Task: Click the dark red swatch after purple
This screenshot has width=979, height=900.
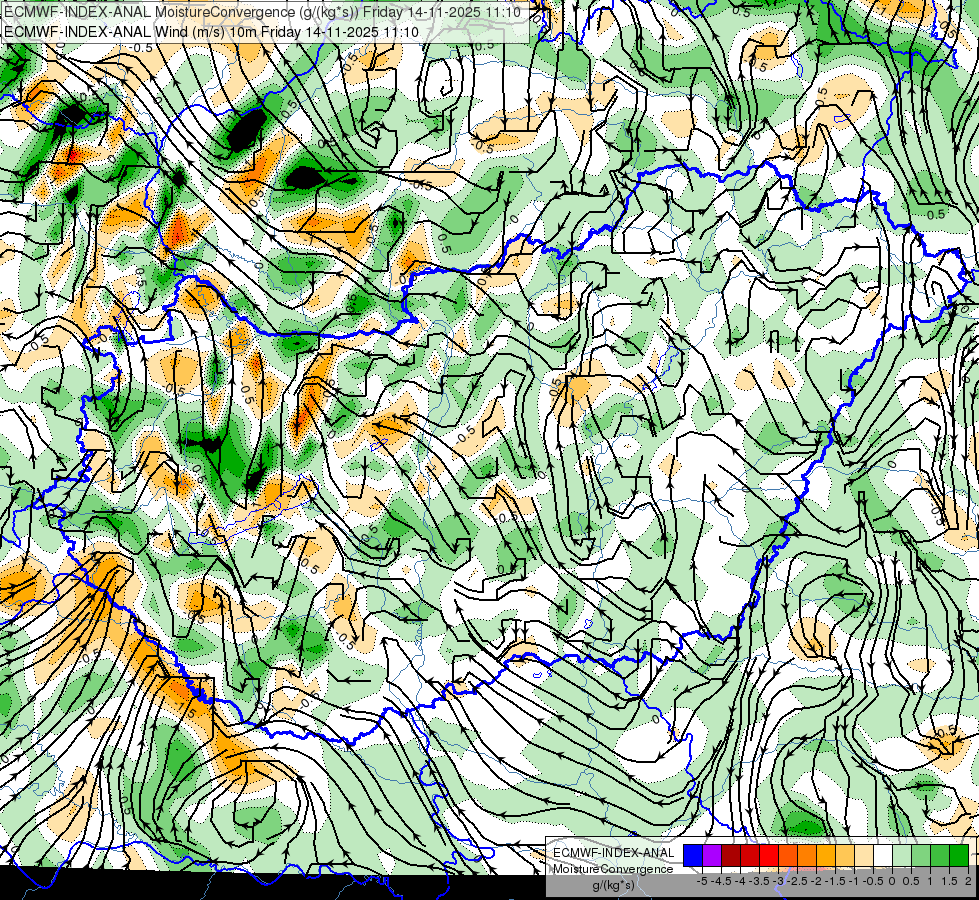Action: coord(731,855)
